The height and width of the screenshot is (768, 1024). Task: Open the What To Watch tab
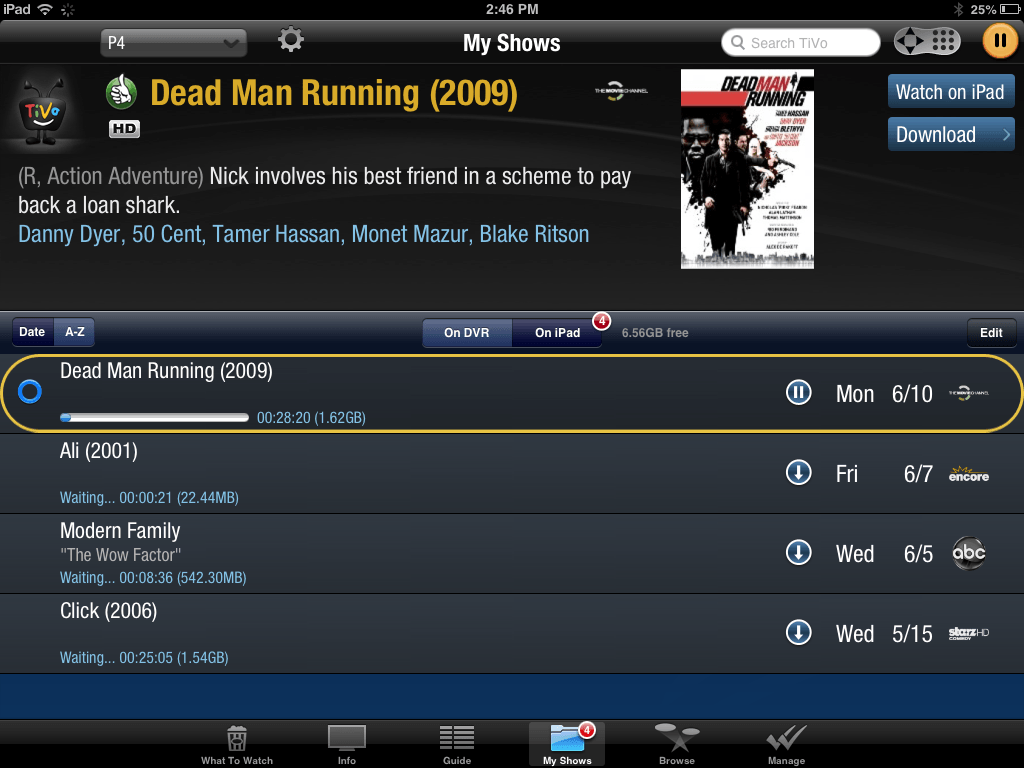click(237, 745)
